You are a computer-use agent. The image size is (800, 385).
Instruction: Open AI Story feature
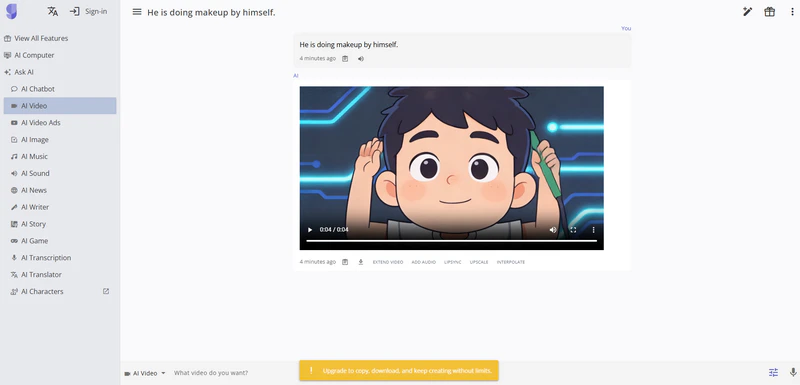coord(60,223)
